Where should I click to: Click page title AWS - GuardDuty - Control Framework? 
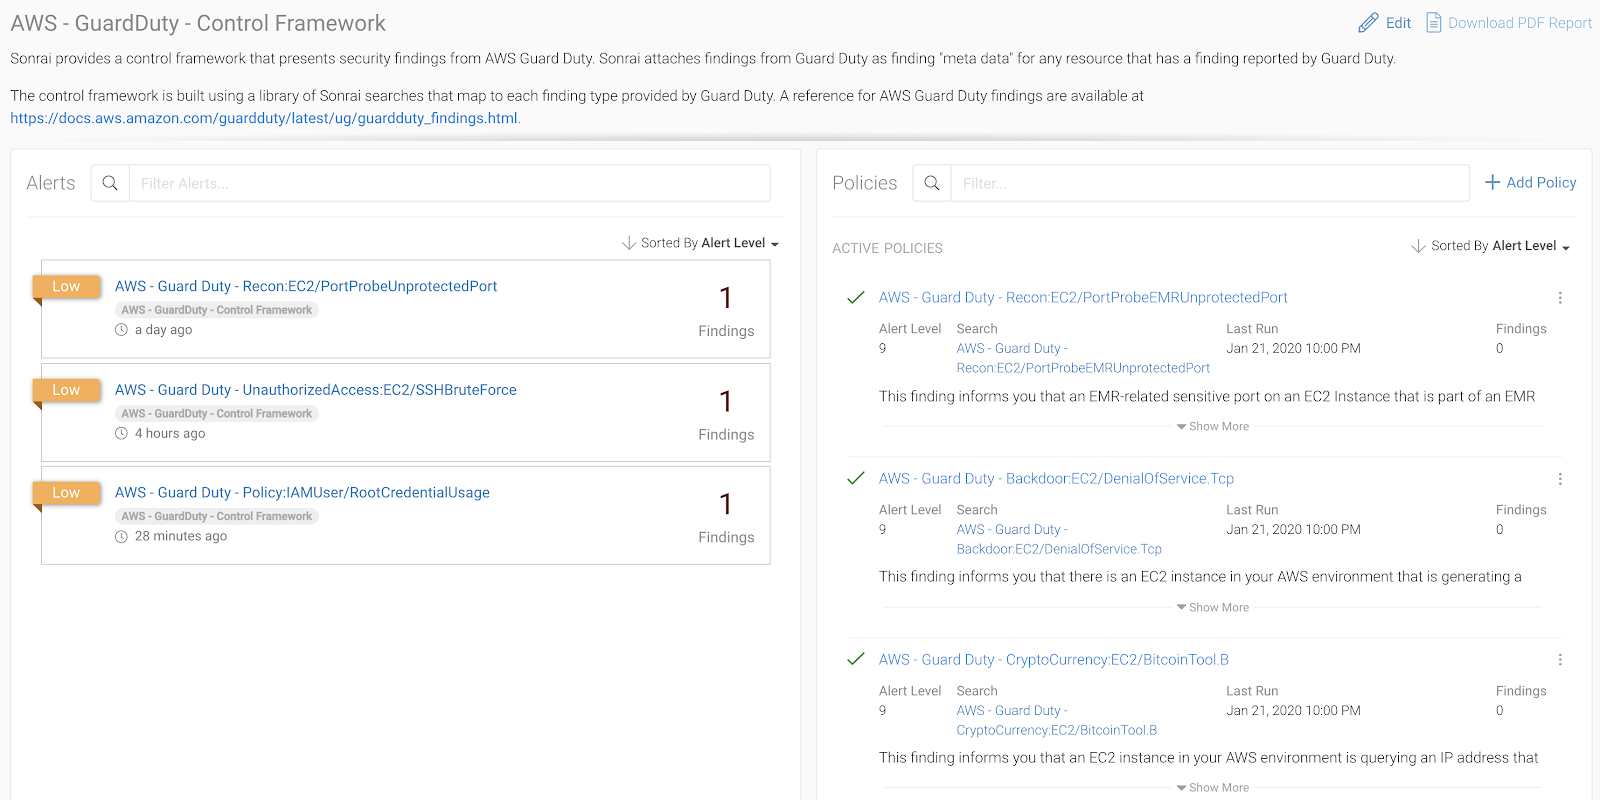[x=198, y=23]
